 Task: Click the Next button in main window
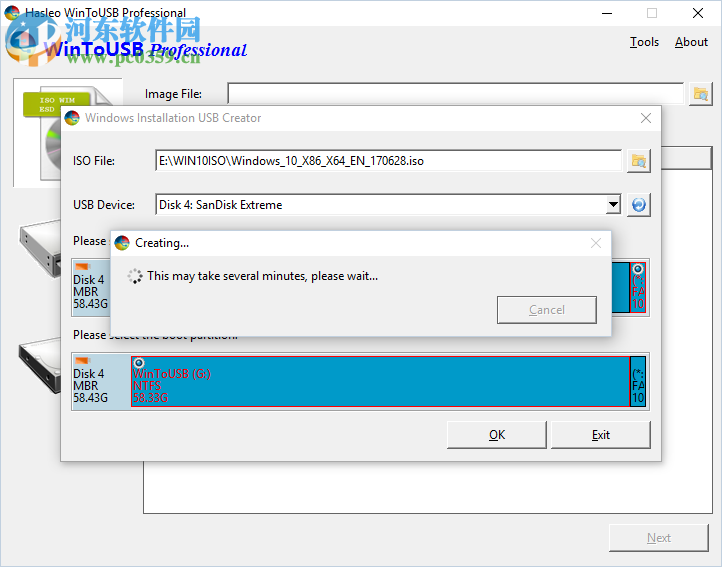point(658,538)
